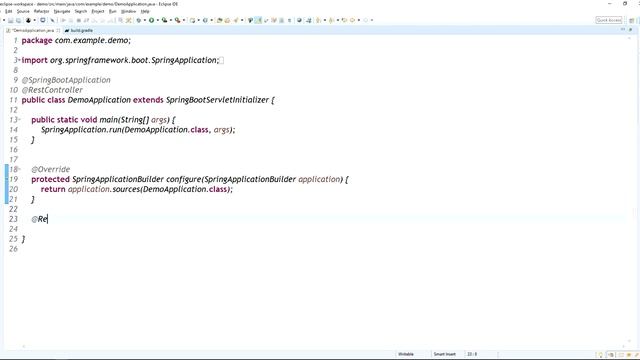Open the Run menu
The width and height of the screenshot is (640, 360).
[x=113, y=11]
